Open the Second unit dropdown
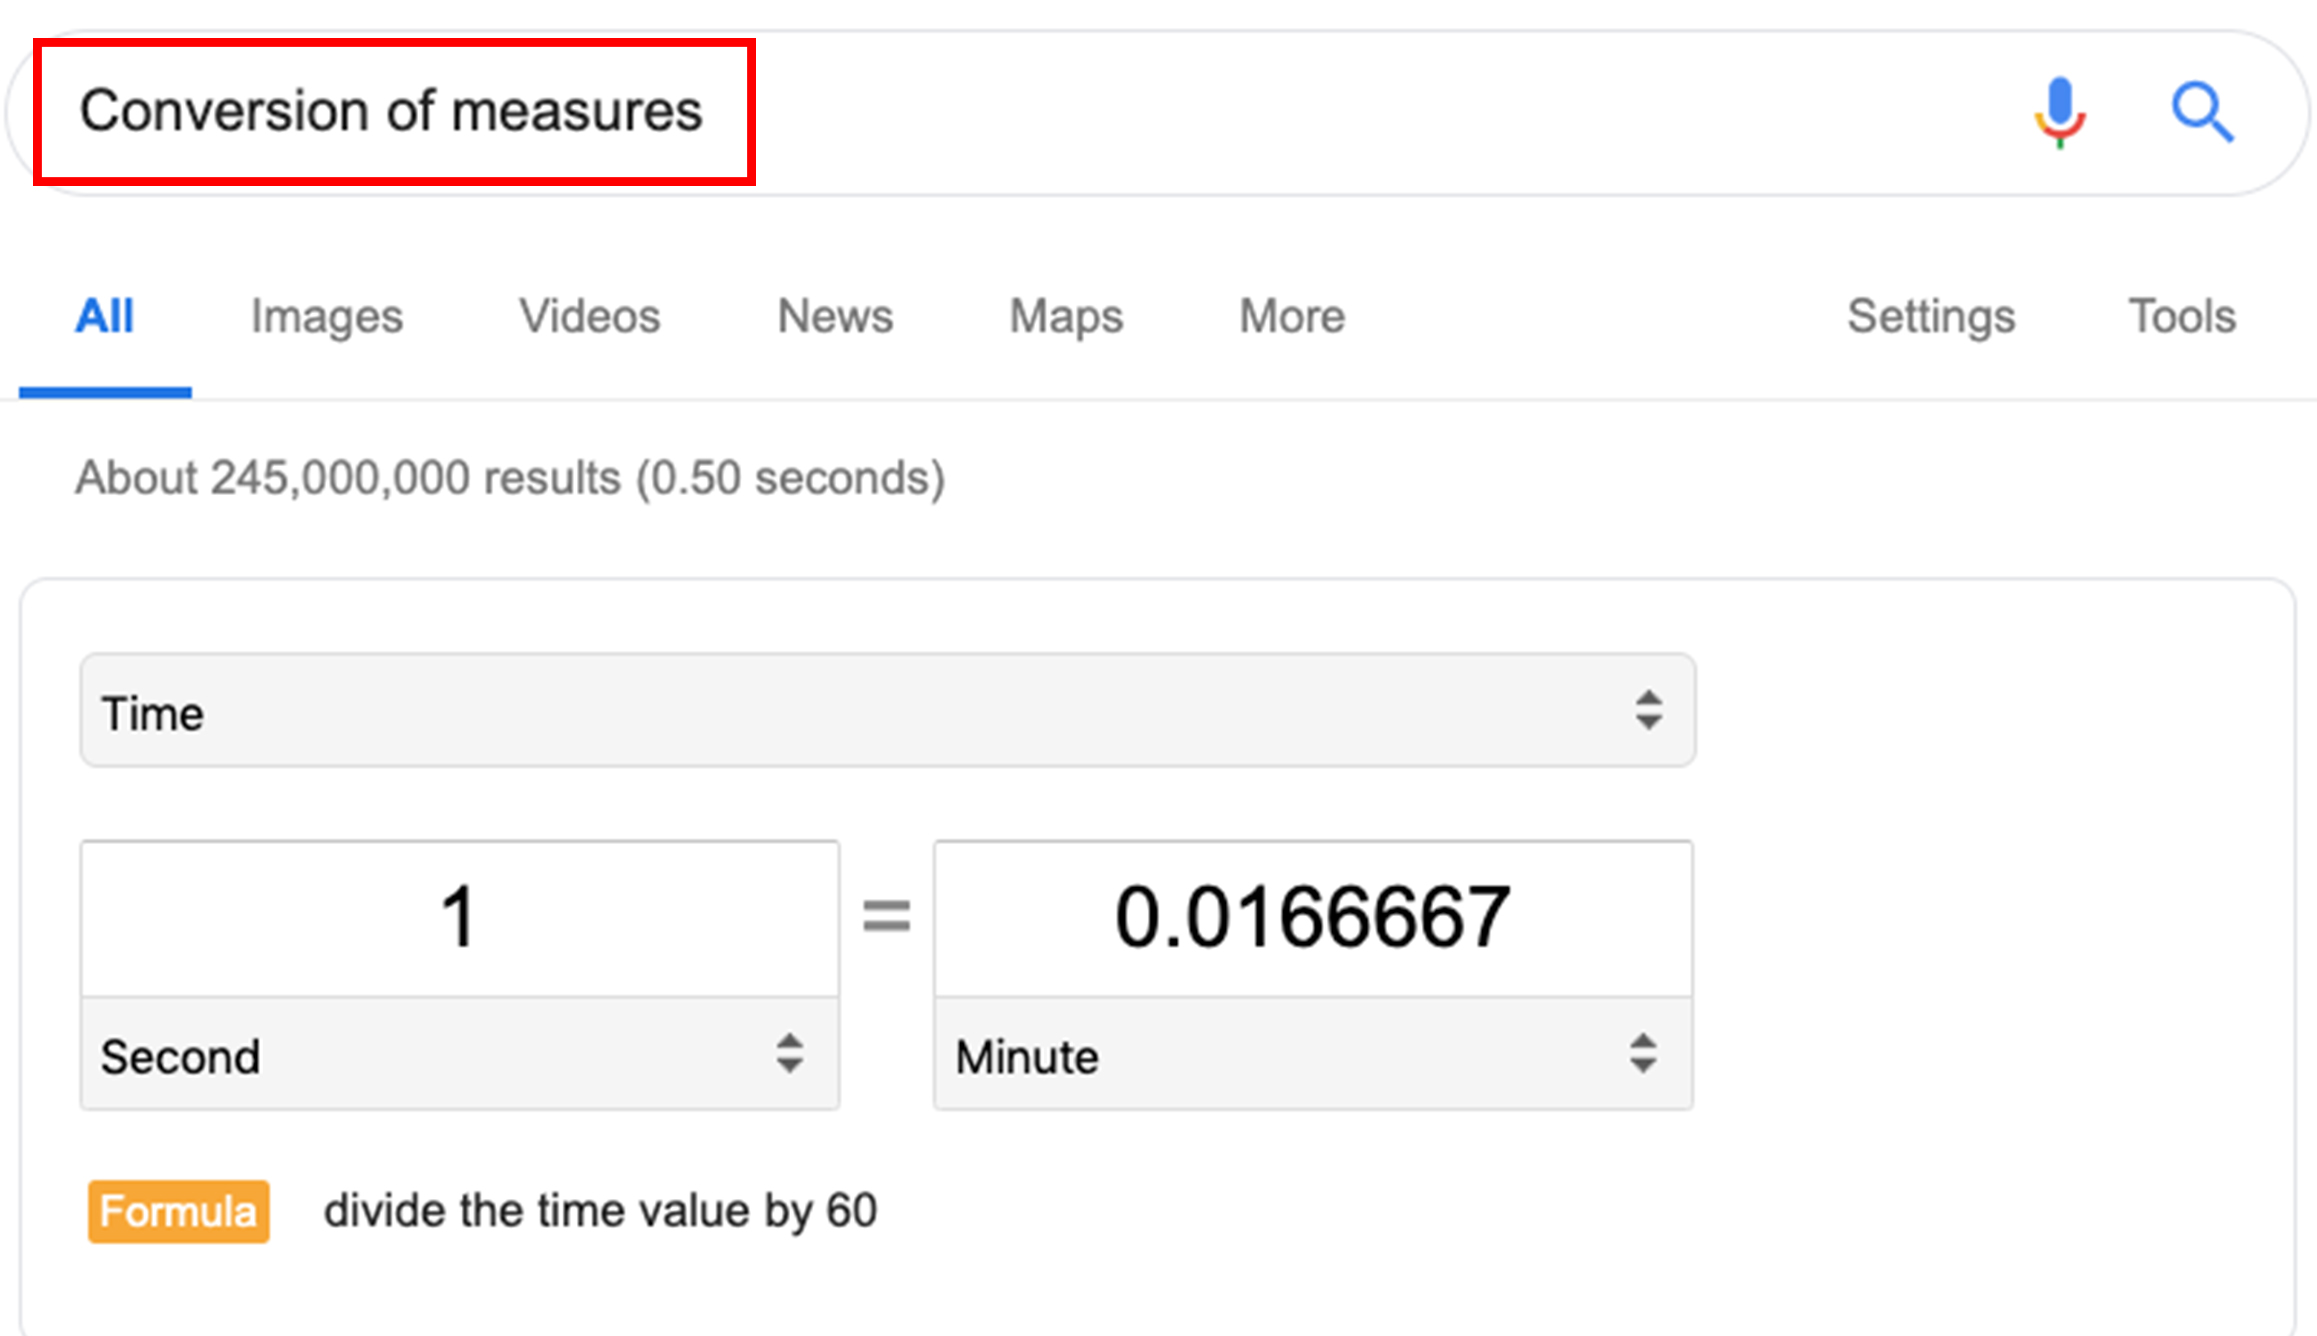 pos(460,1054)
